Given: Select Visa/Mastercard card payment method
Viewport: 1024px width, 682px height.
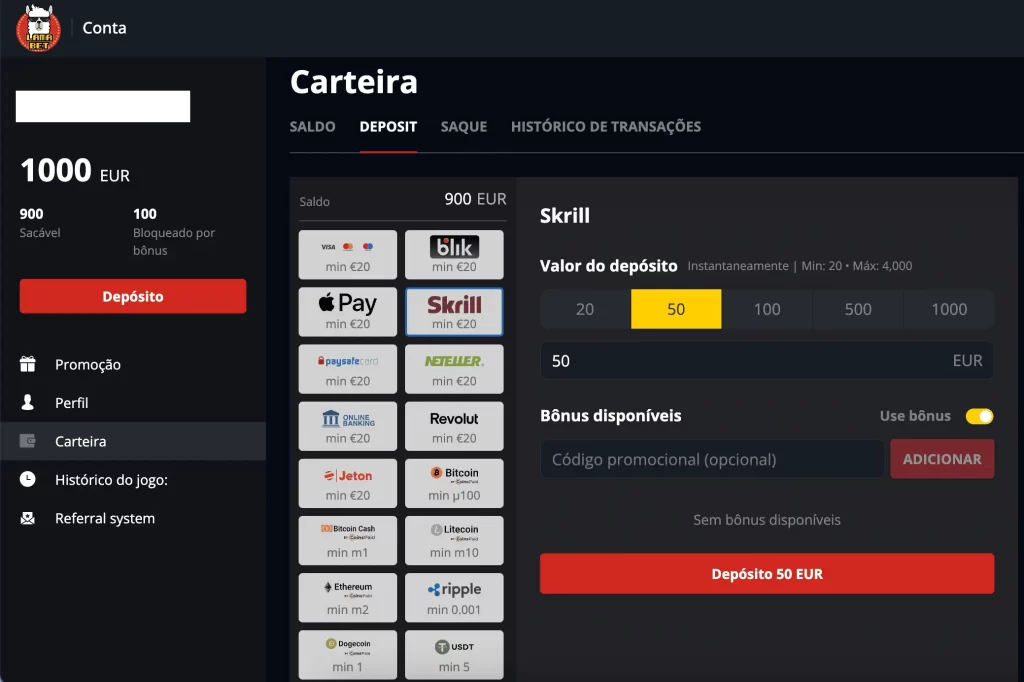Looking at the screenshot, I should pyautogui.click(x=347, y=255).
